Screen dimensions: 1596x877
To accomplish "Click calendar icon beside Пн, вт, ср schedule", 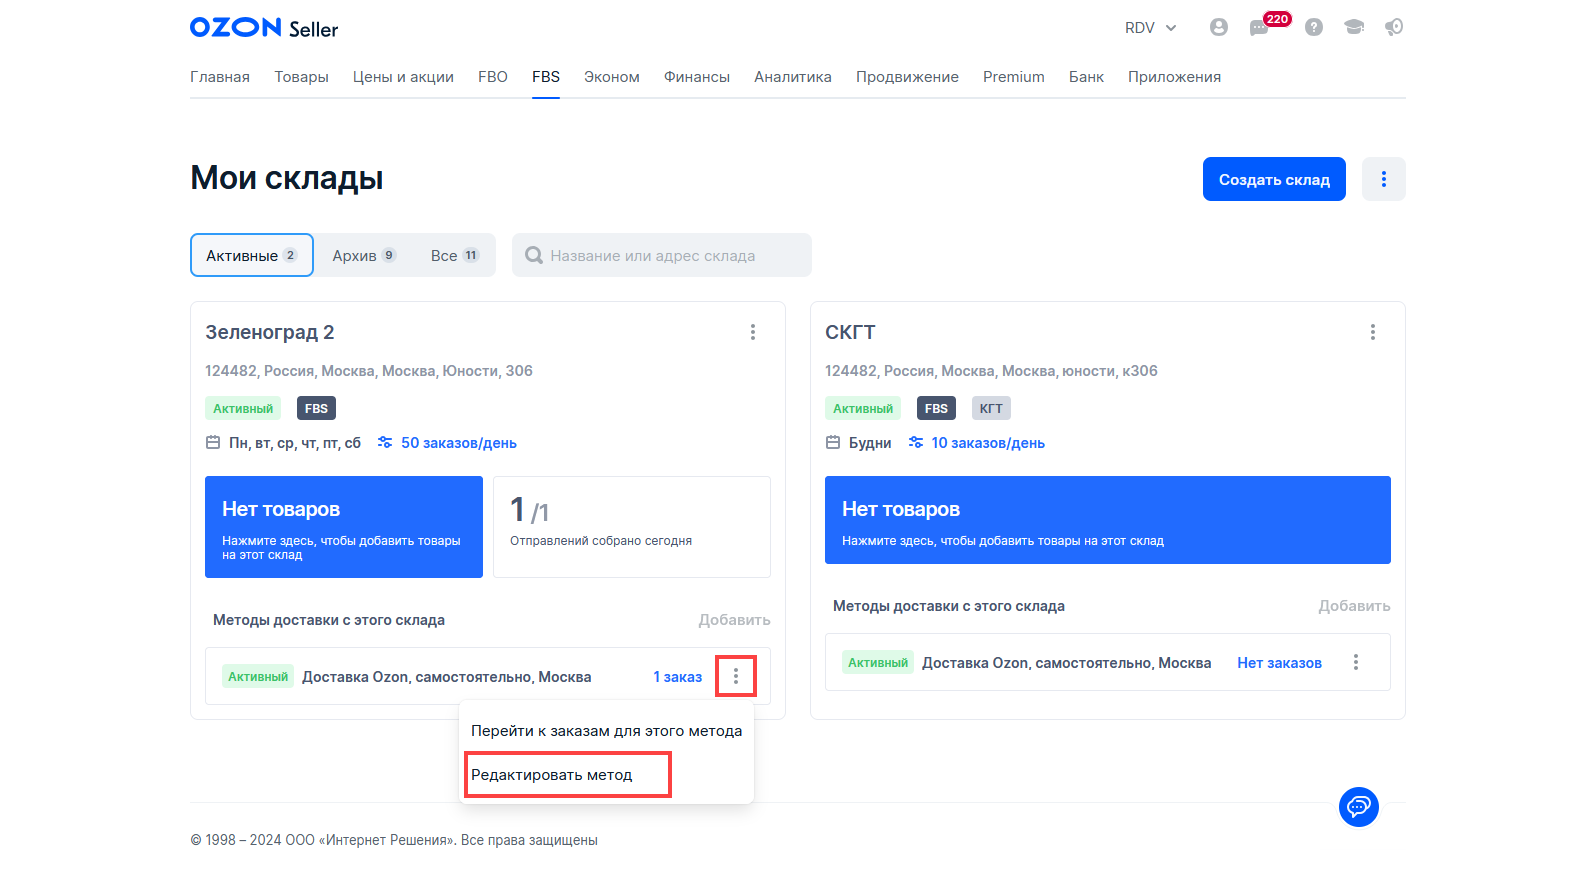I will 213,442.
